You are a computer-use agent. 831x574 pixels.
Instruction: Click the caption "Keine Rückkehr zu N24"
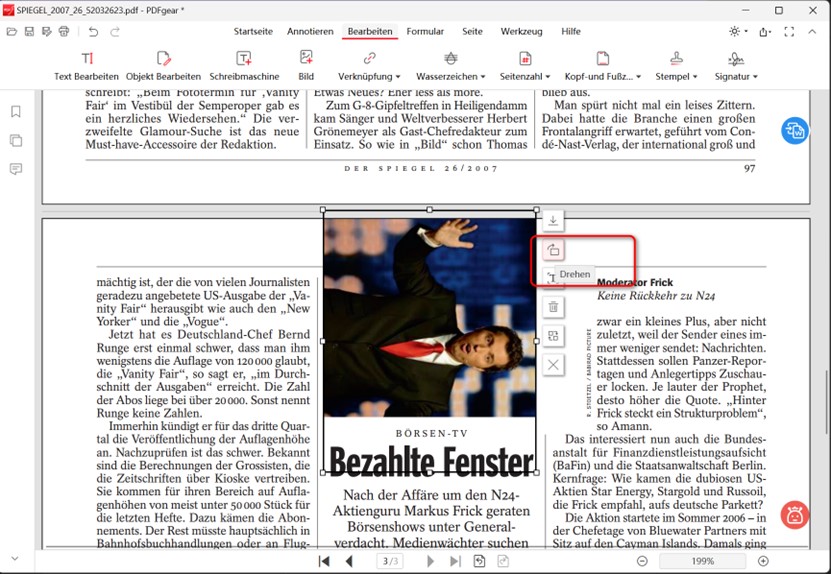656,296
